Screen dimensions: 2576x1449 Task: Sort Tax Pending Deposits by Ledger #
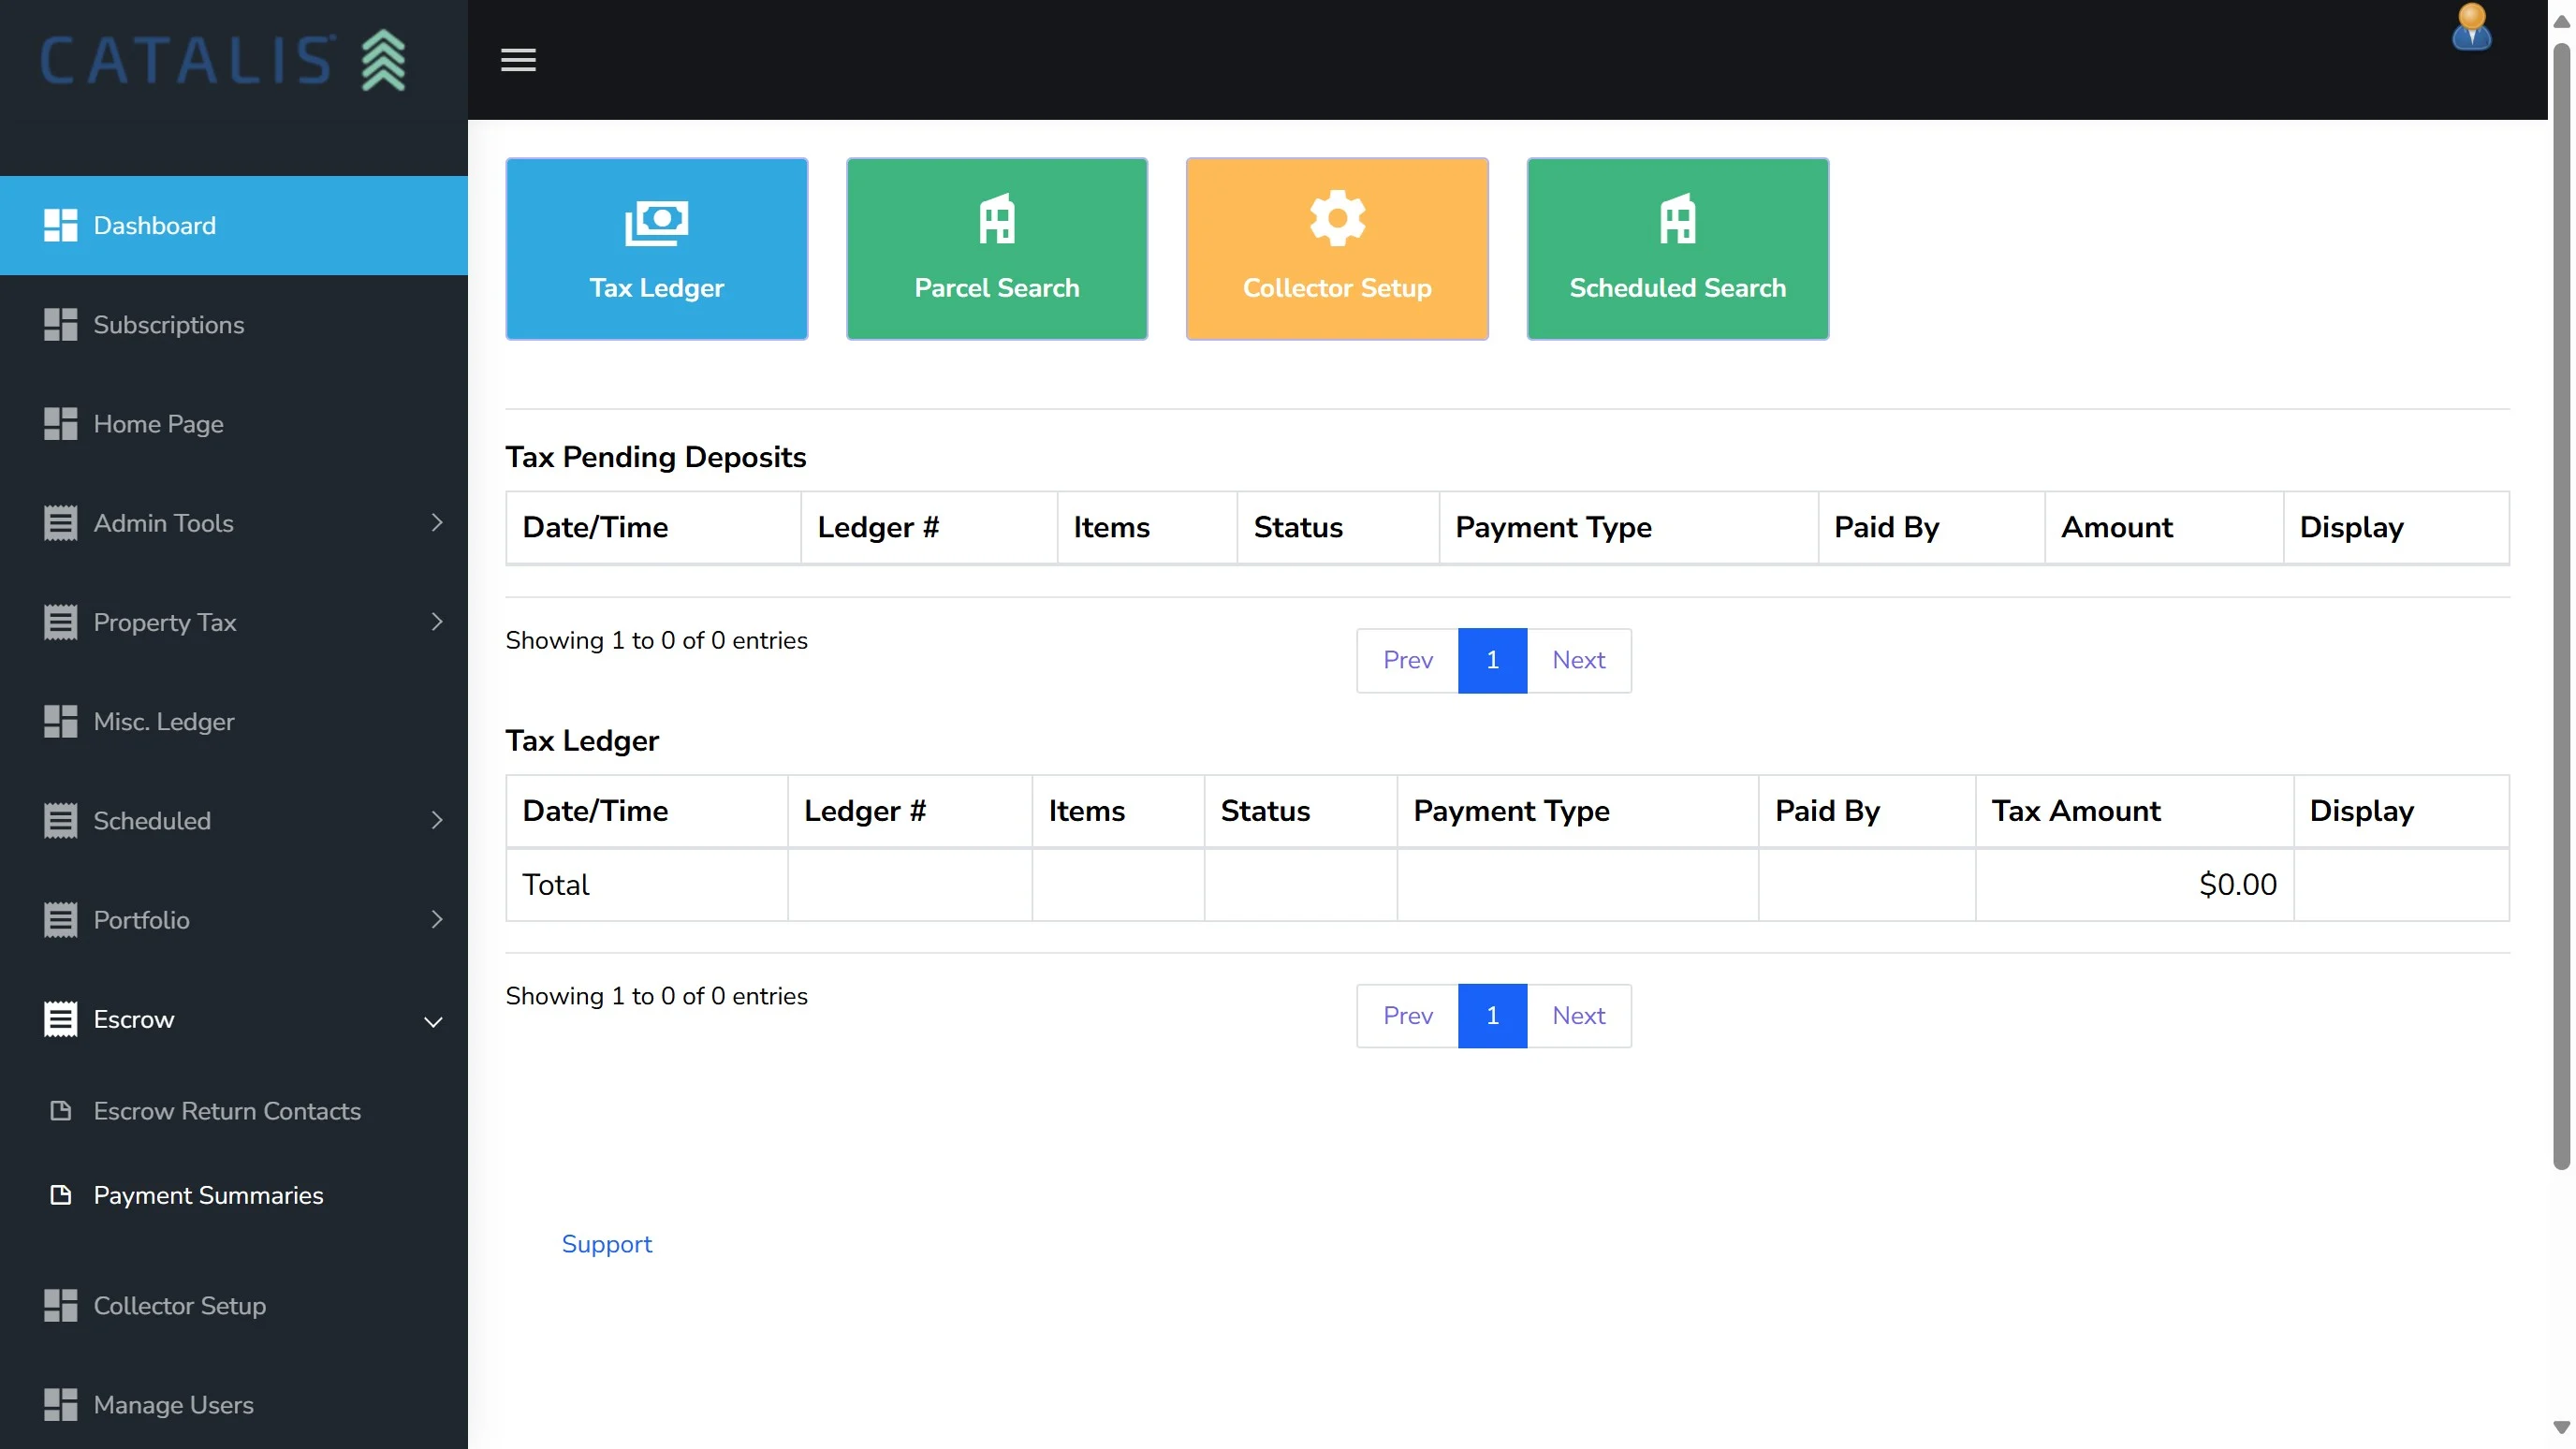pos(928,527)
